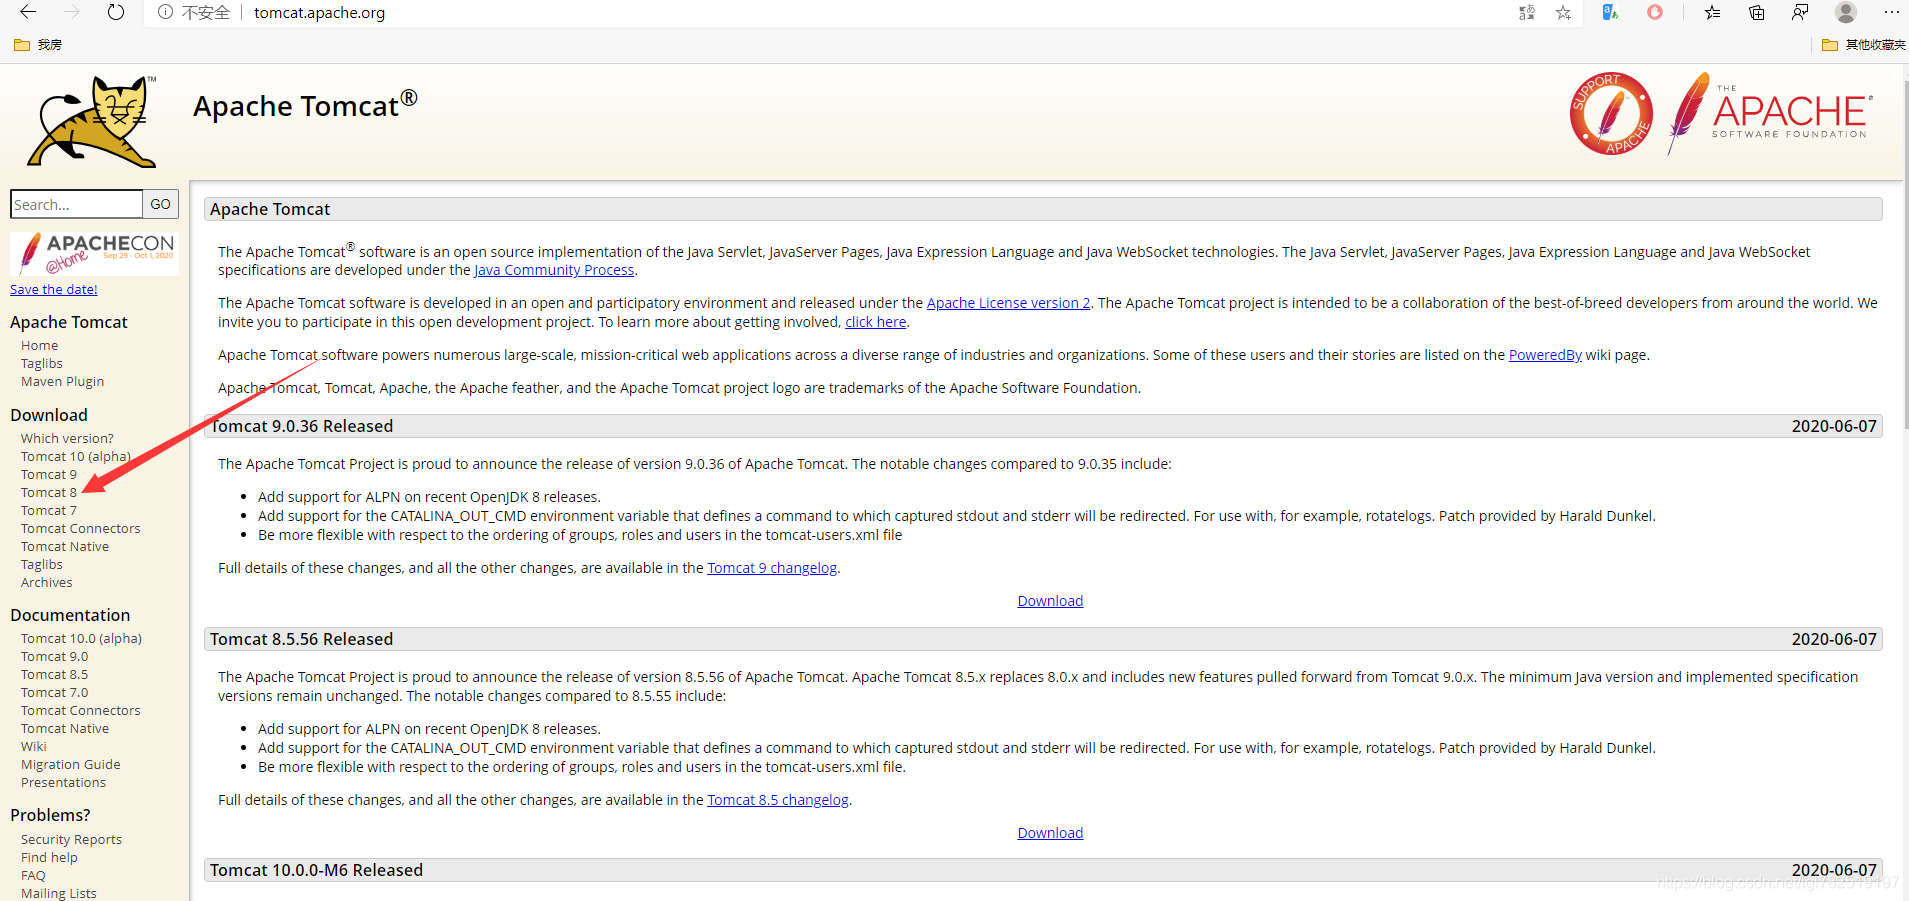Click the Support Apache round logo
1909x901 pixels.
click(x=1611, y=113)
